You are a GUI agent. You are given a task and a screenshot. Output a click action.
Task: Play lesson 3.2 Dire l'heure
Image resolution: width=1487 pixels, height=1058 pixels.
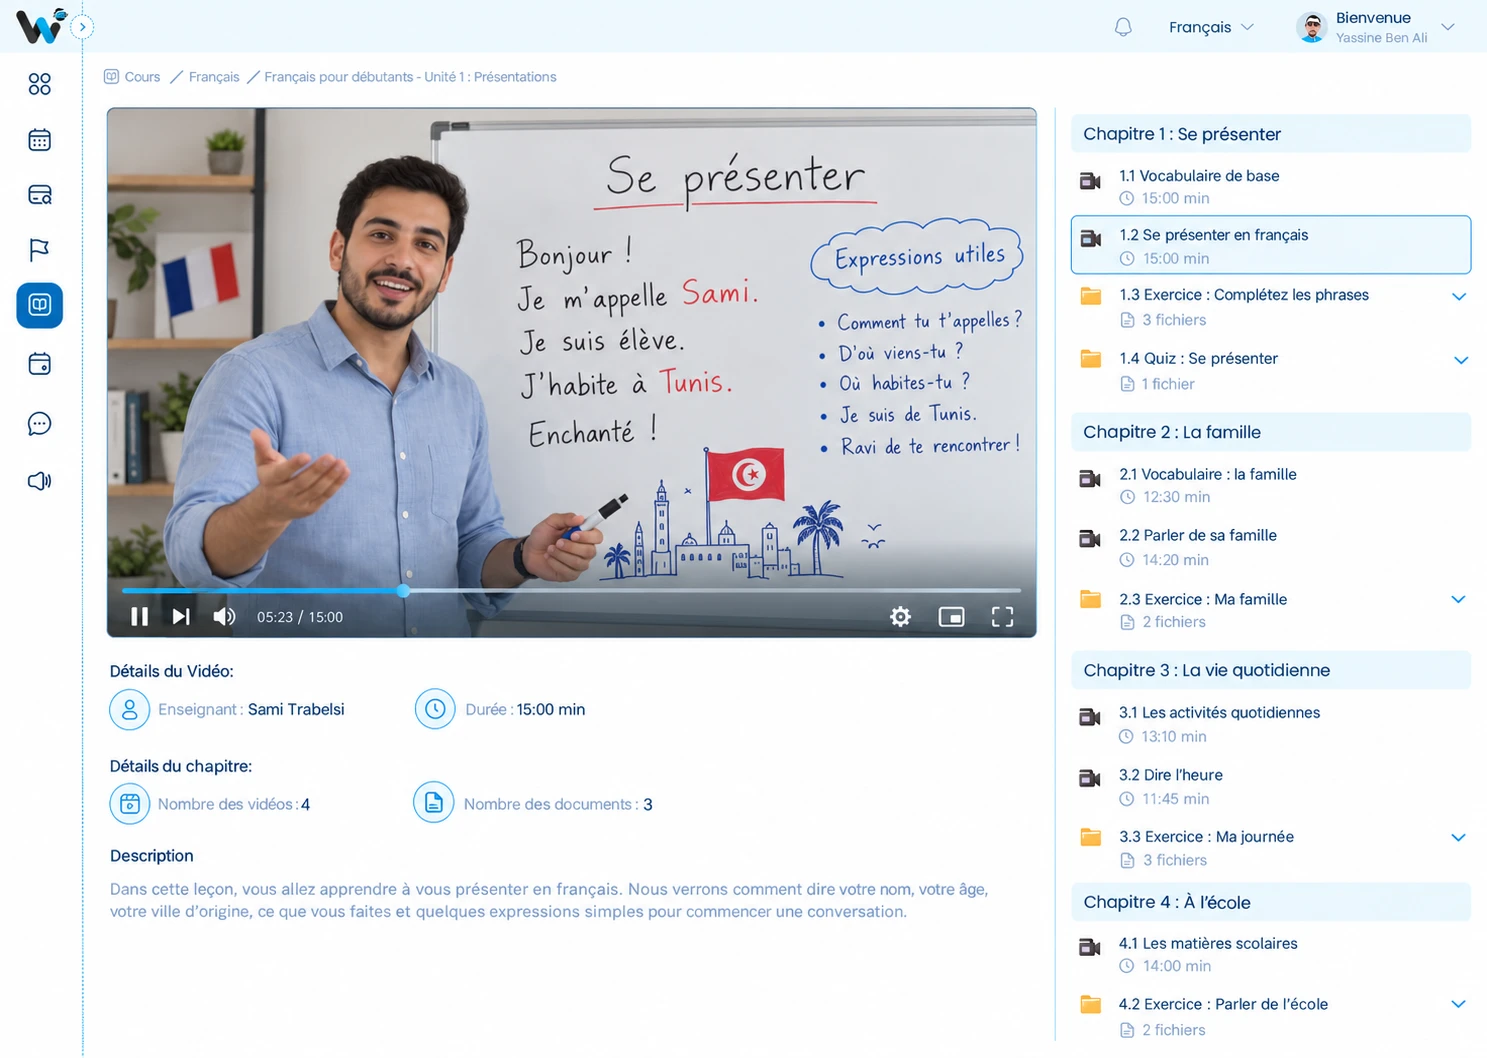tap(1271, 786)
